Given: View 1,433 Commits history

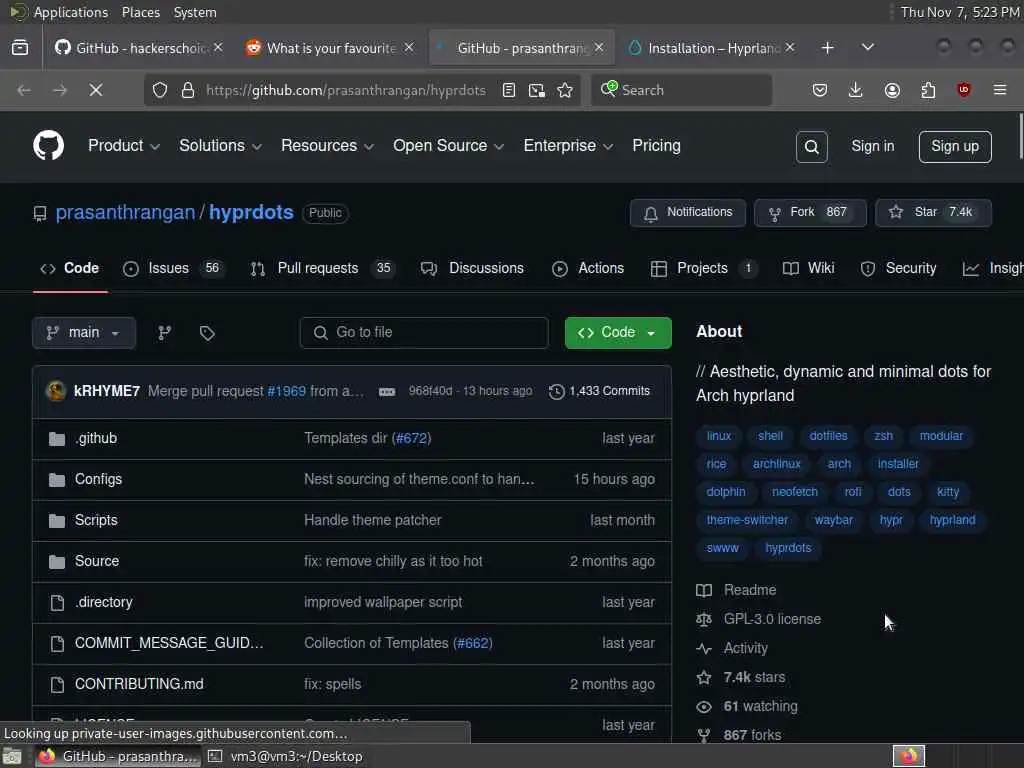Looking at the screenshot, I should tap(600, 391).
